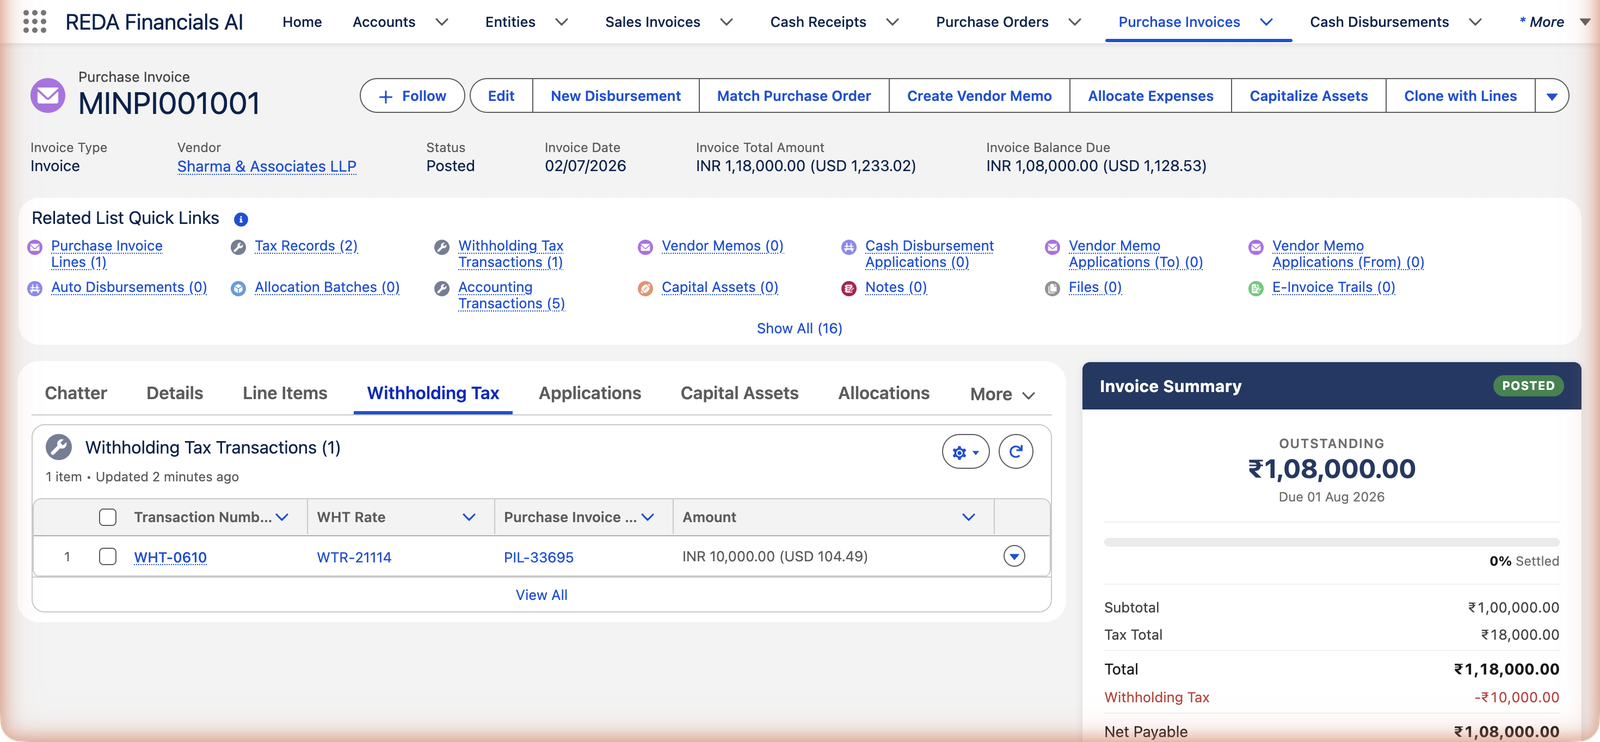Open the WHT Rate column menu
This screenshot has height=742, width=1600.
469,517
